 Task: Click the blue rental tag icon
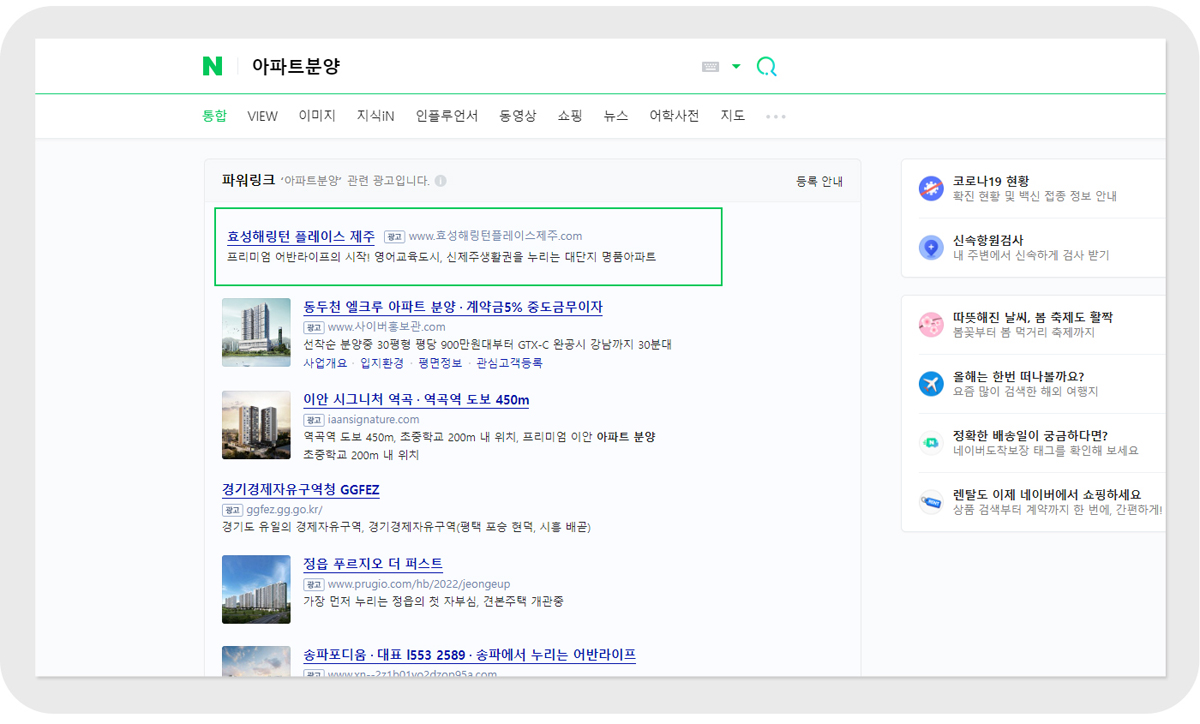(x=931, y=502)
